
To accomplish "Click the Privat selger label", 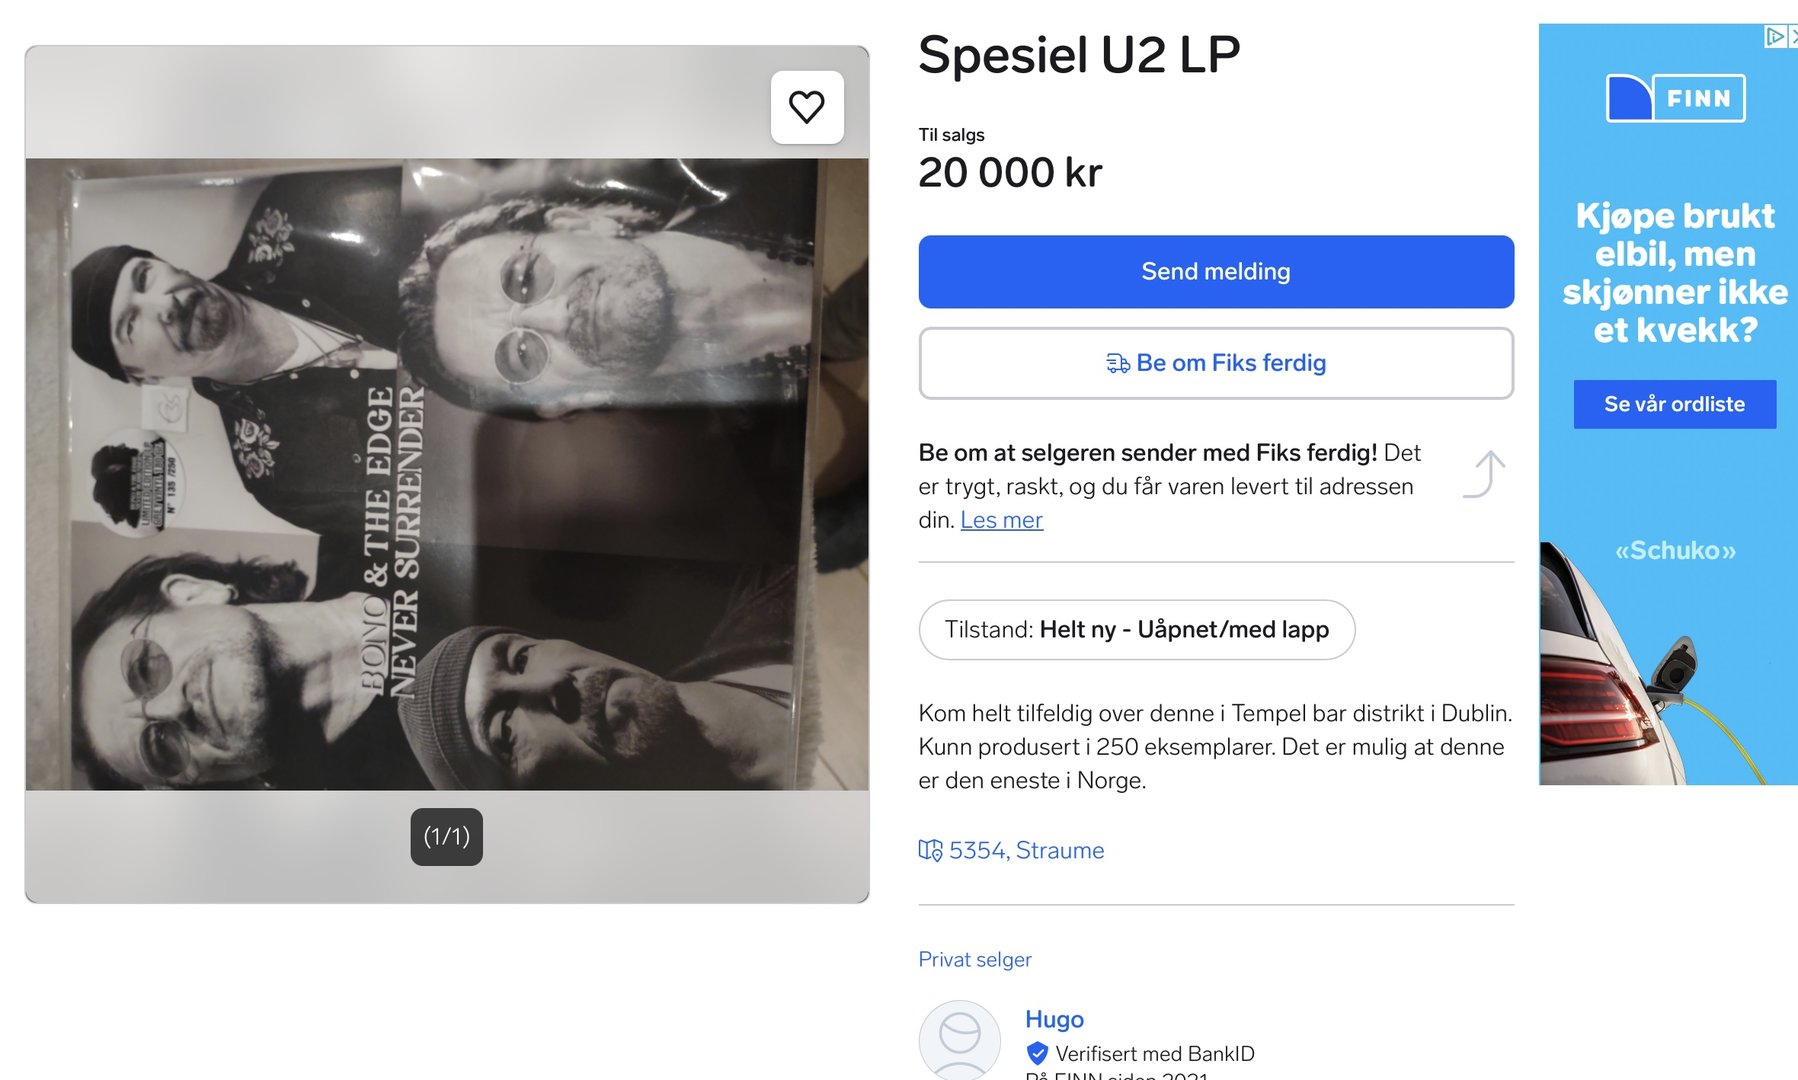I will click(x=975, y=960).
